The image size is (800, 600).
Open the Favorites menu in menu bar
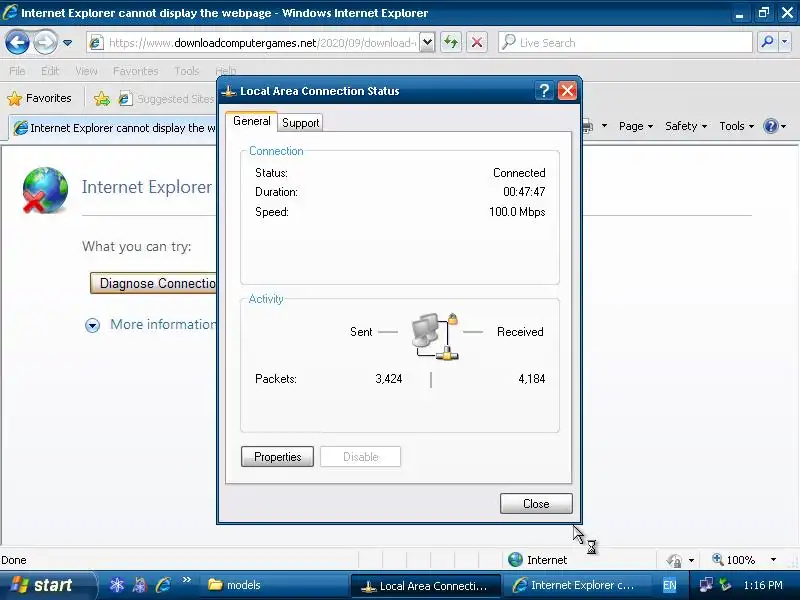click(136, 71)
